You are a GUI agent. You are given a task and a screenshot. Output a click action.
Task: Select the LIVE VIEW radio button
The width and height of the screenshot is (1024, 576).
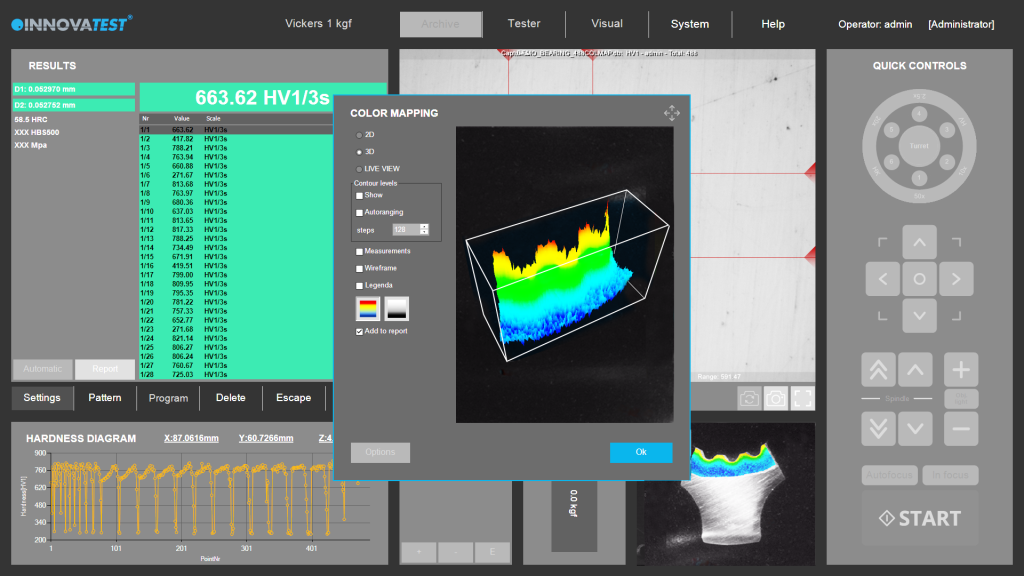coord(359,169)
